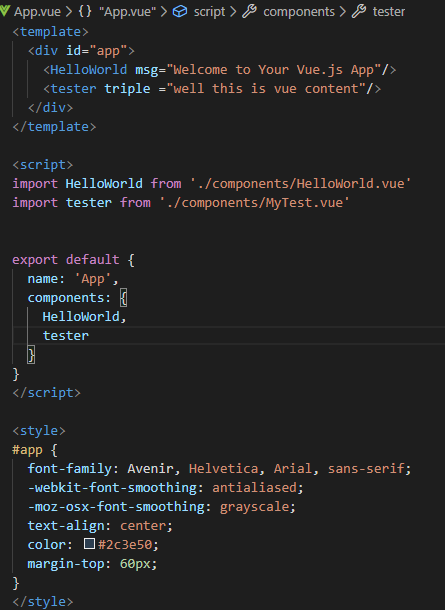Follow the './components/HelloWorld.vue' import path
This screenshot has height=610, width=445.
click(300, 183)
